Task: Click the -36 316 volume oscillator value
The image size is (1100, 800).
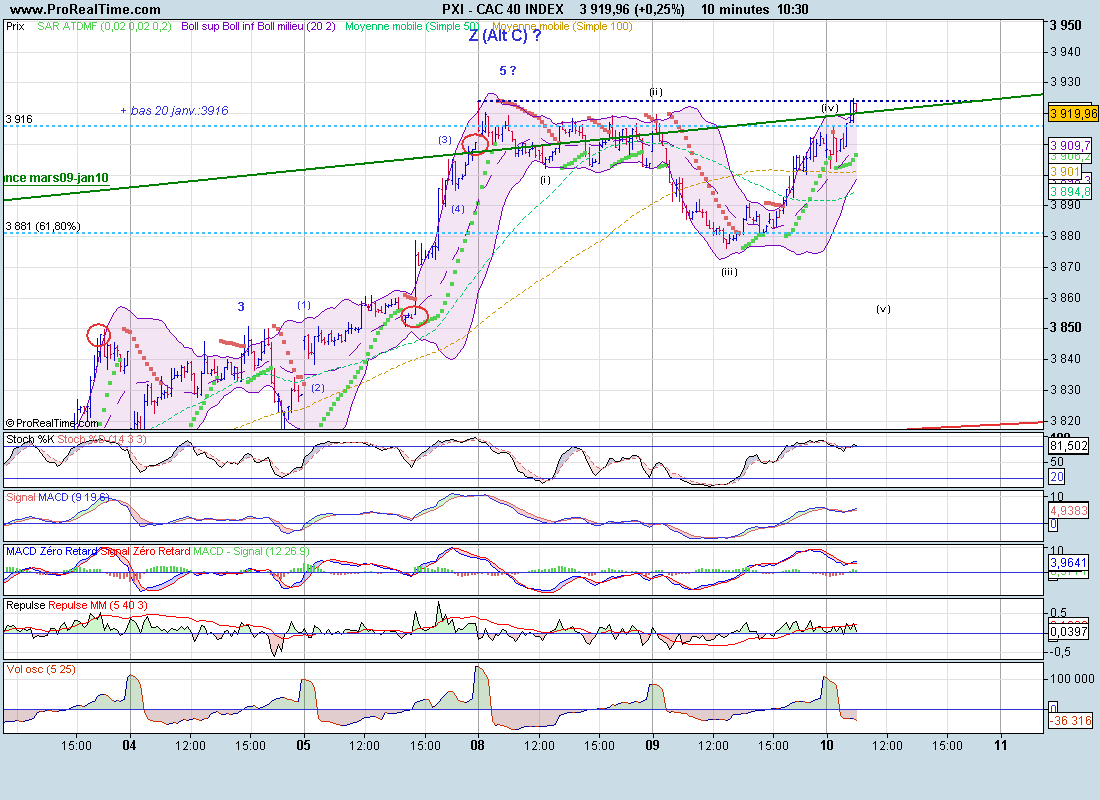Action: [1071, 721]
